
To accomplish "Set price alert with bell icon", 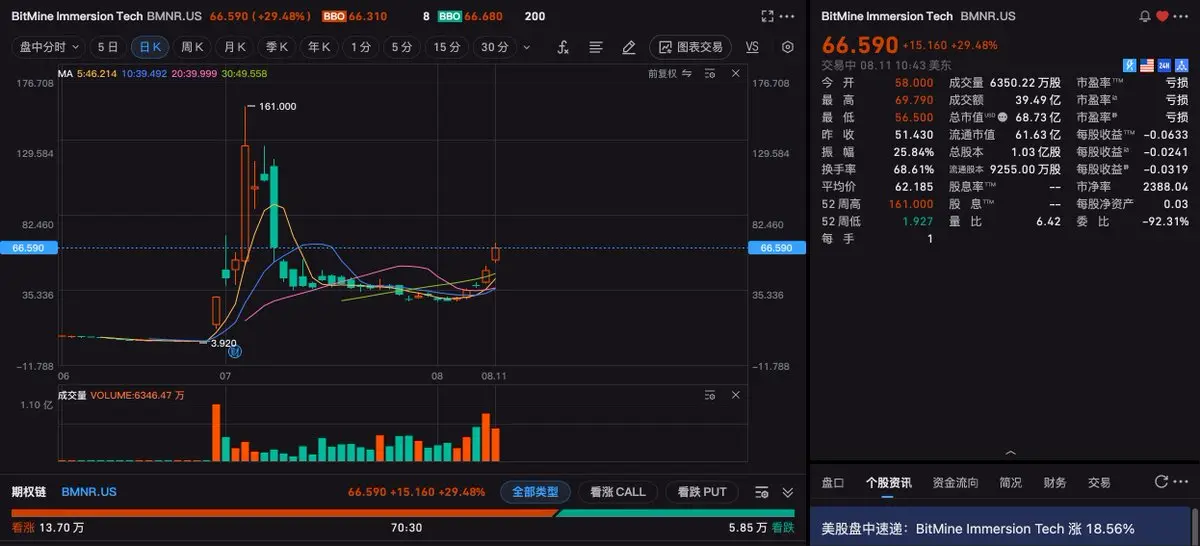I will (x=1145, y=16).
